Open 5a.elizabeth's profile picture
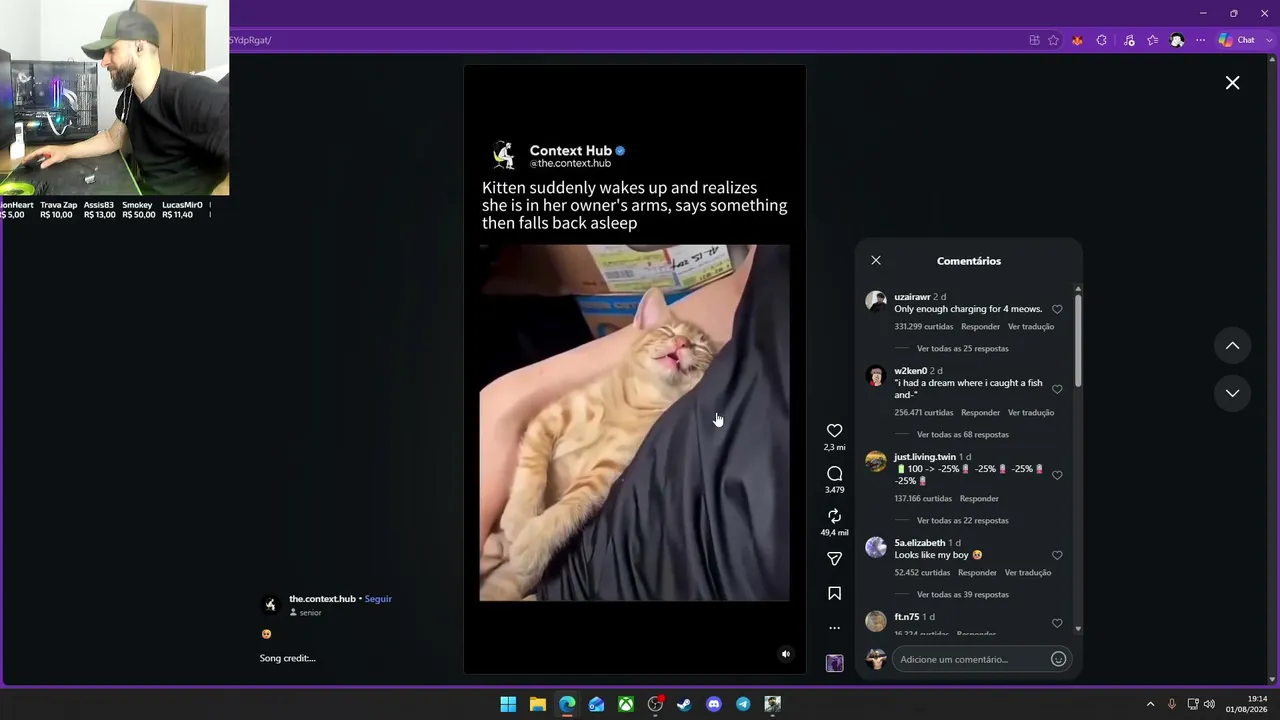 [876, 547]
